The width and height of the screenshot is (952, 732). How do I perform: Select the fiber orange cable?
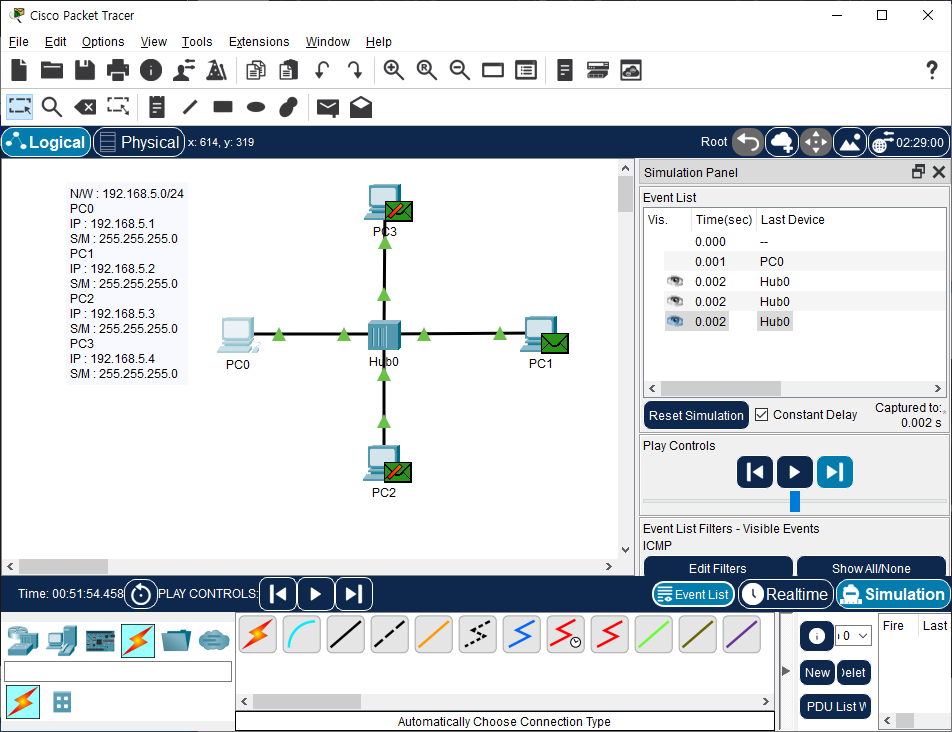coord(434,635)
